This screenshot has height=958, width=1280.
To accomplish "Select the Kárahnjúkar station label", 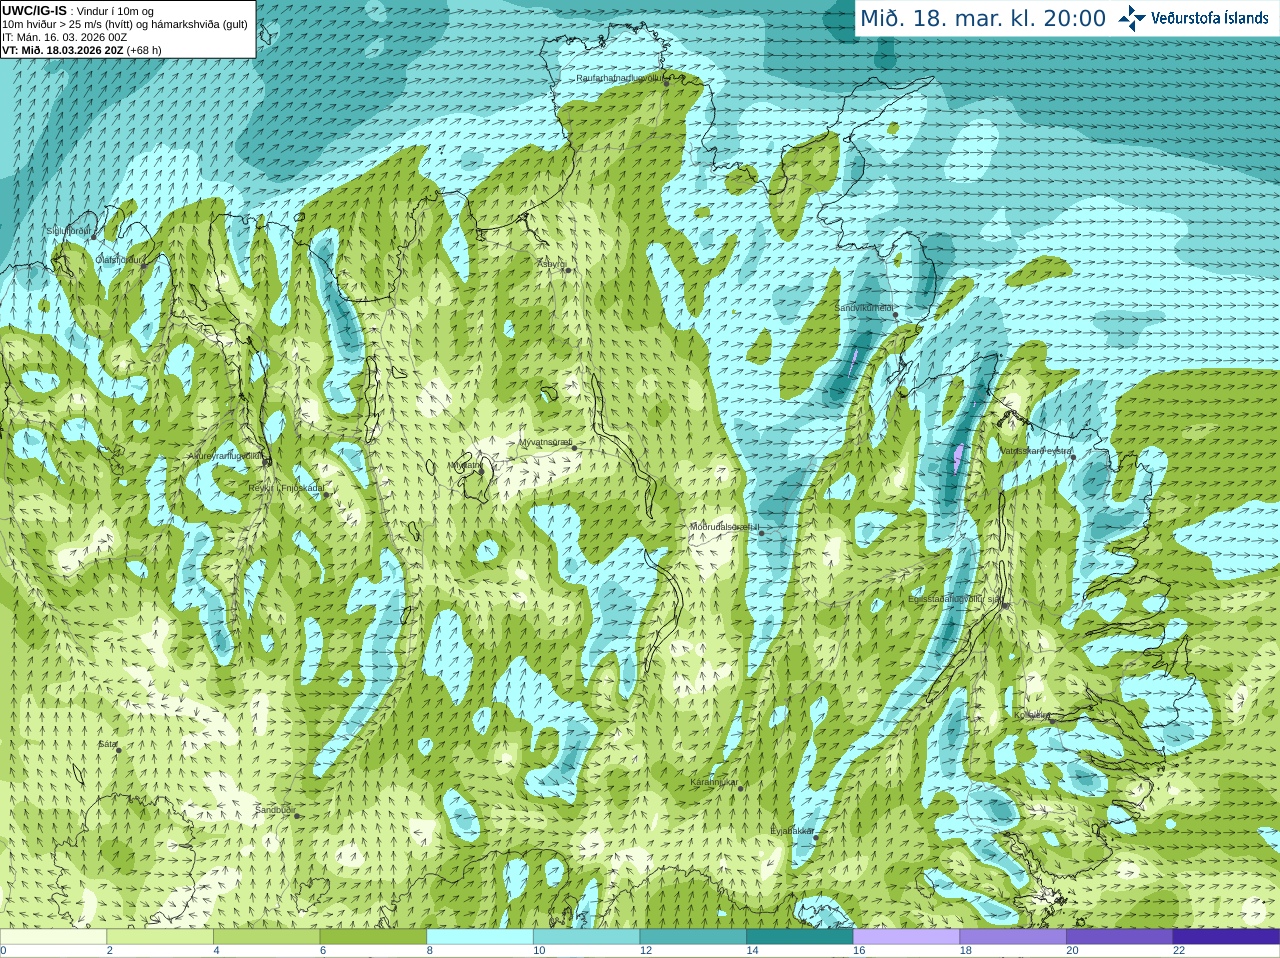I will [714, 782].
